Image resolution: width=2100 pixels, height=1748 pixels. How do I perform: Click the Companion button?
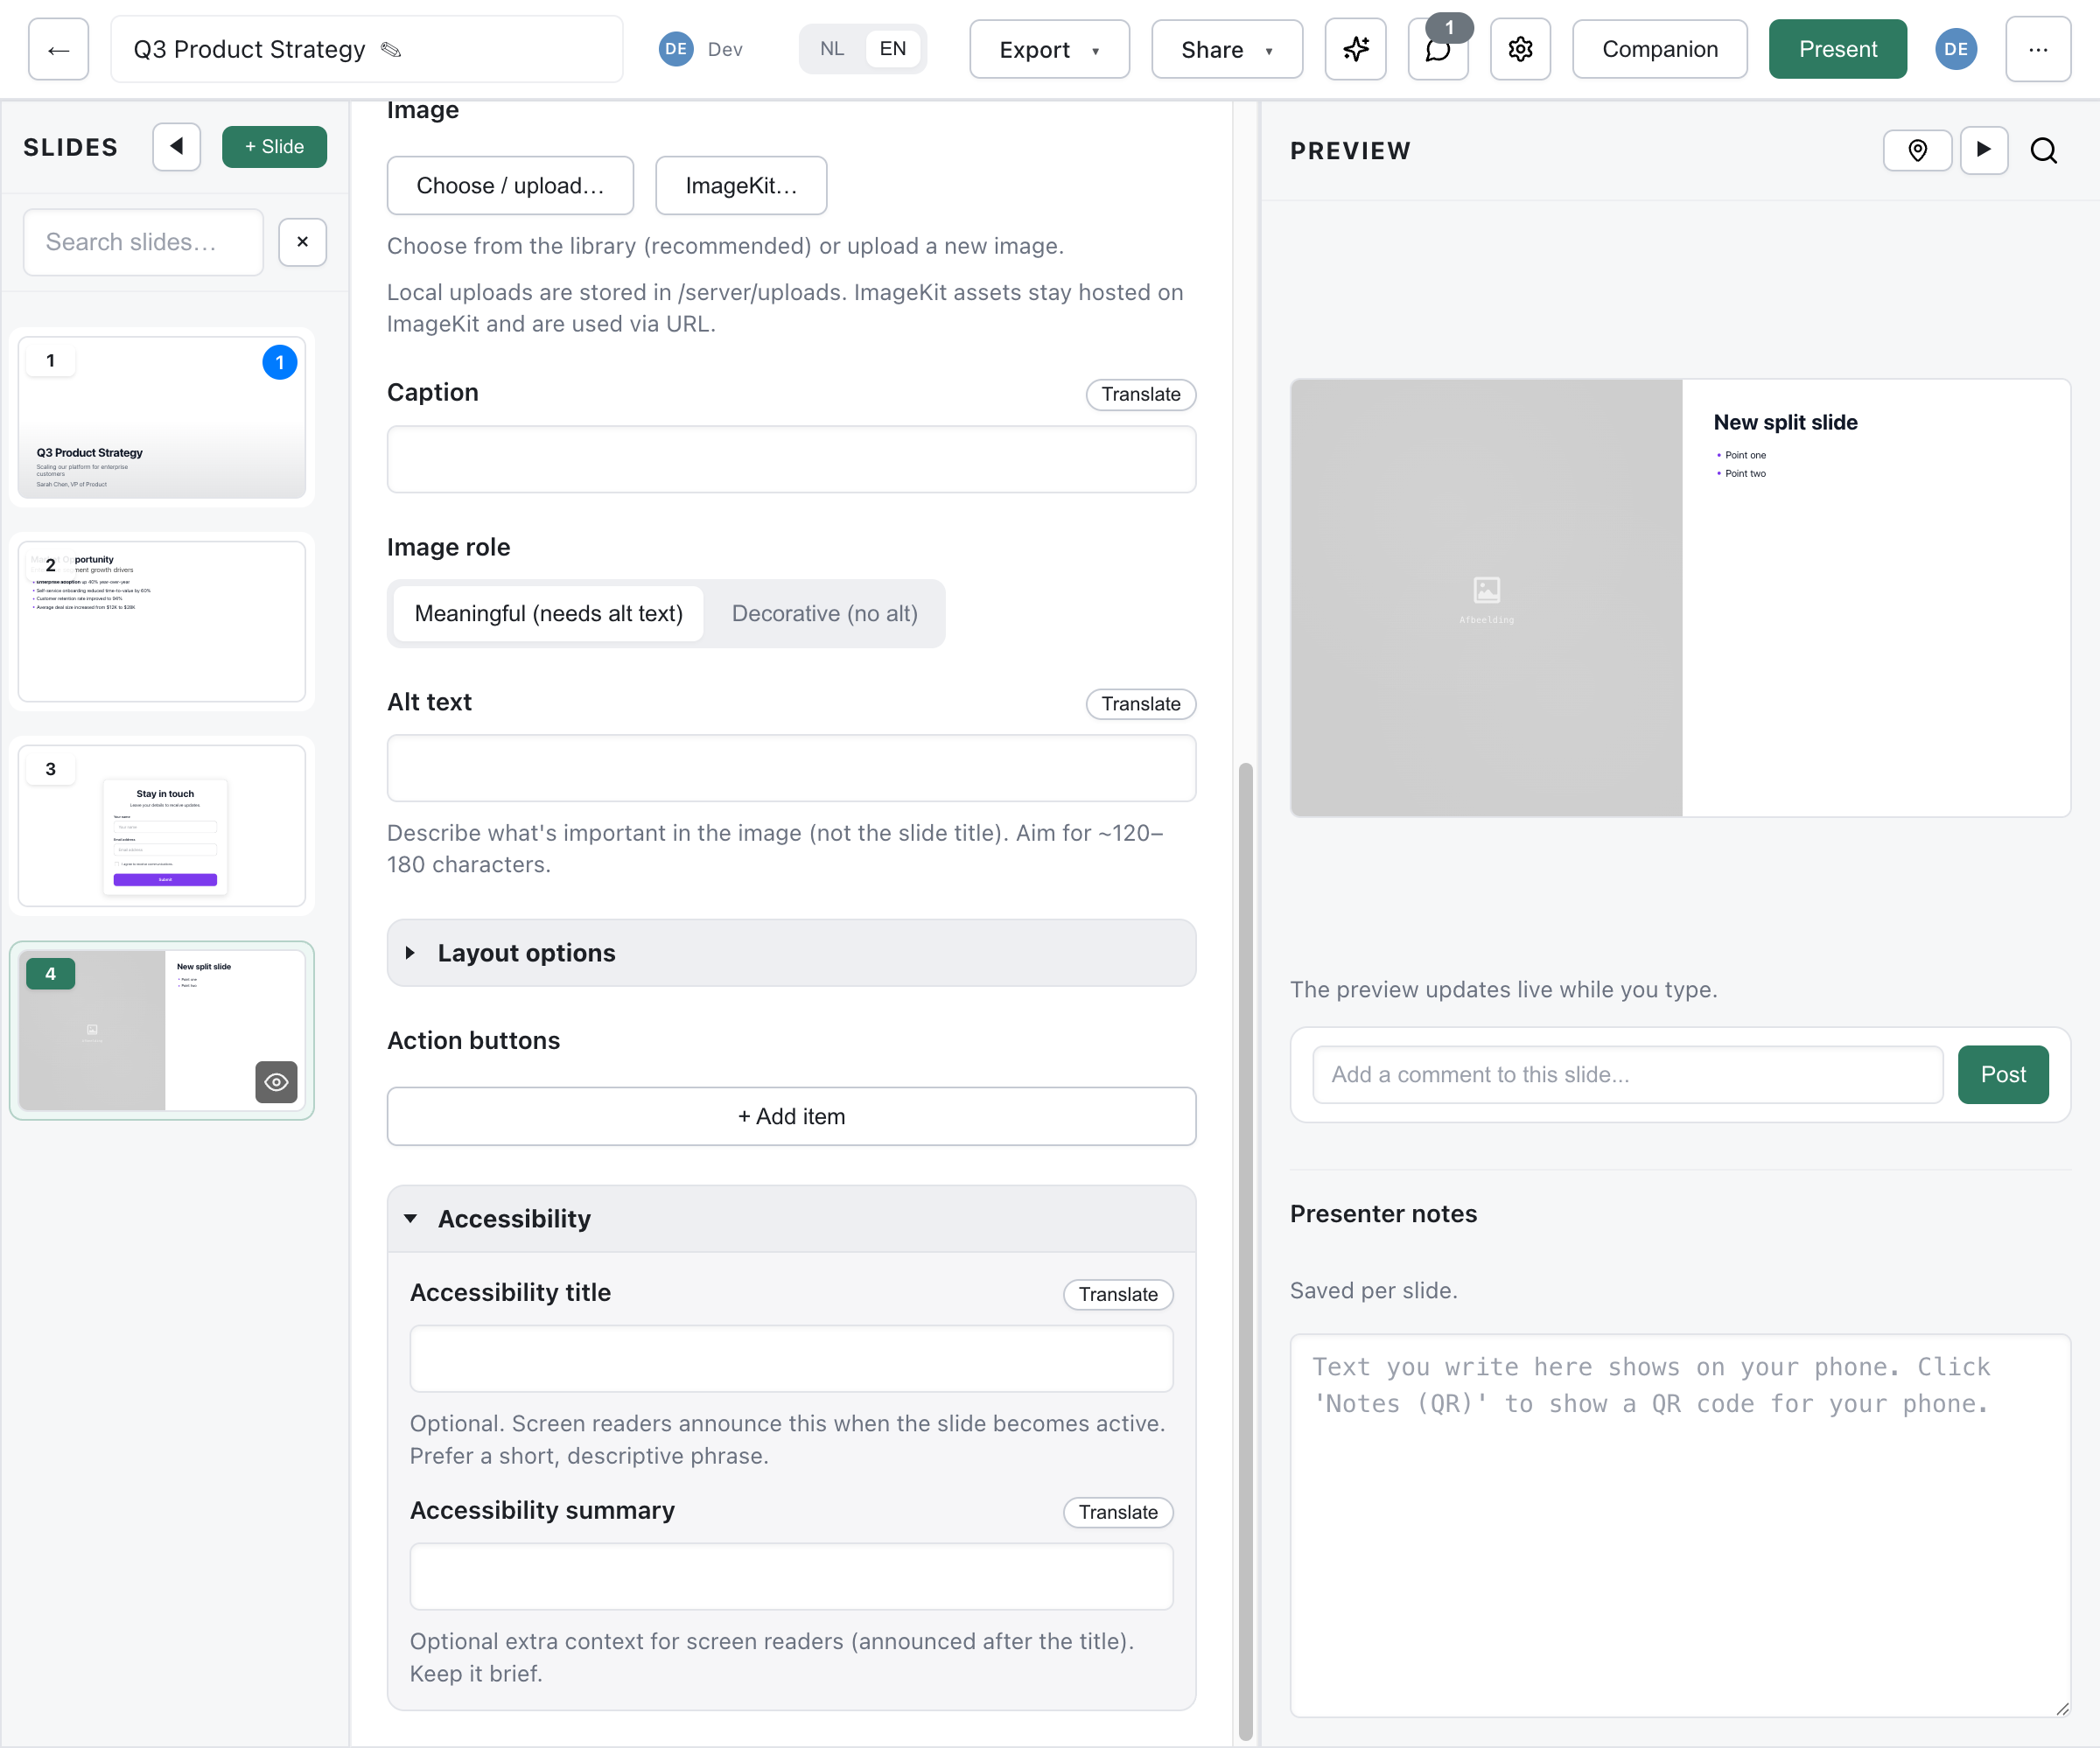coord(1659,49)
